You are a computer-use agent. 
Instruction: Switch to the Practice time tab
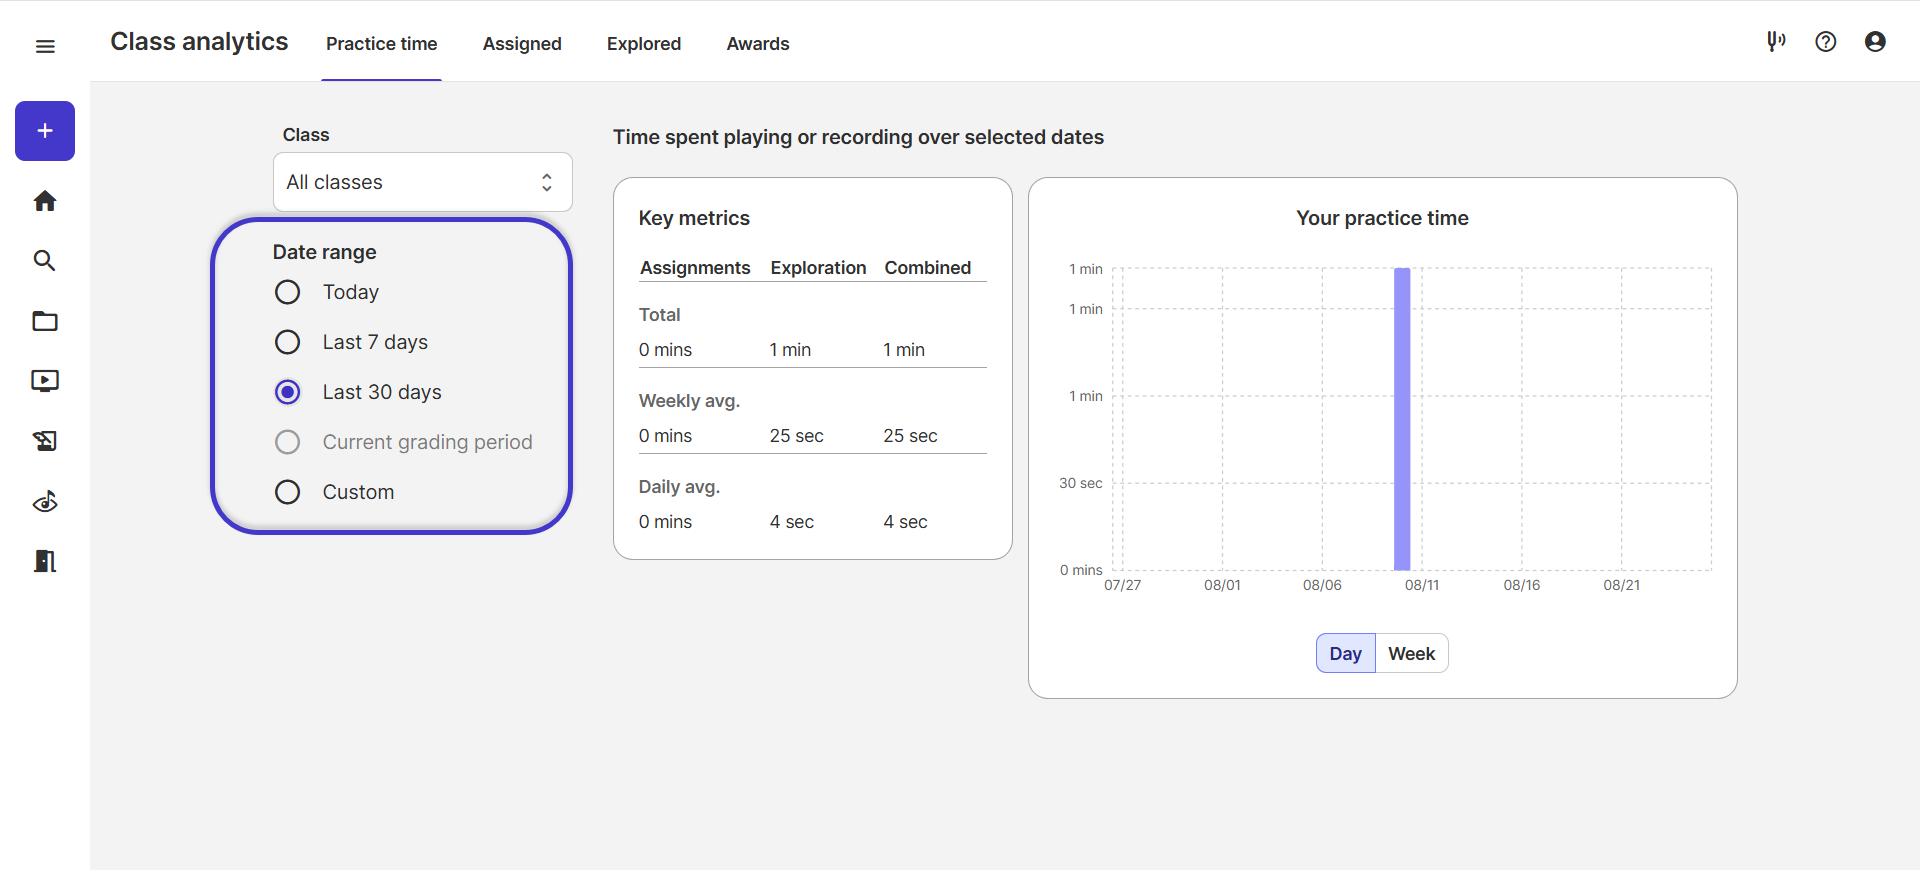382,44
